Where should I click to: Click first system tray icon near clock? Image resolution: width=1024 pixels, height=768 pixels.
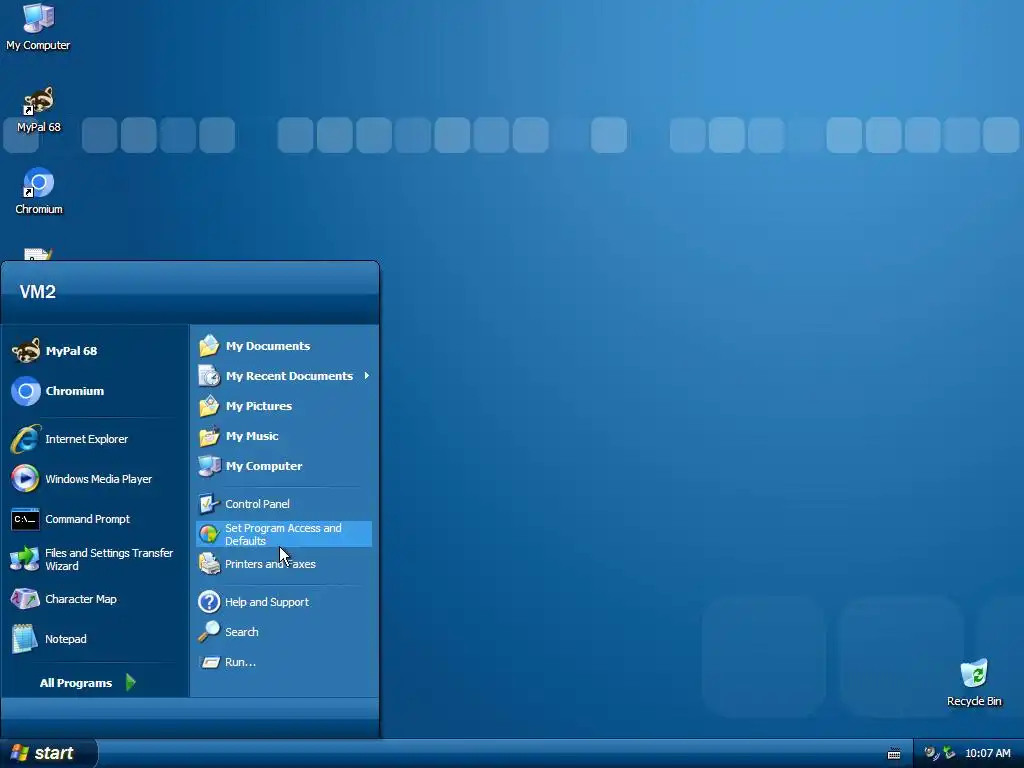click(x=931, y=753)
